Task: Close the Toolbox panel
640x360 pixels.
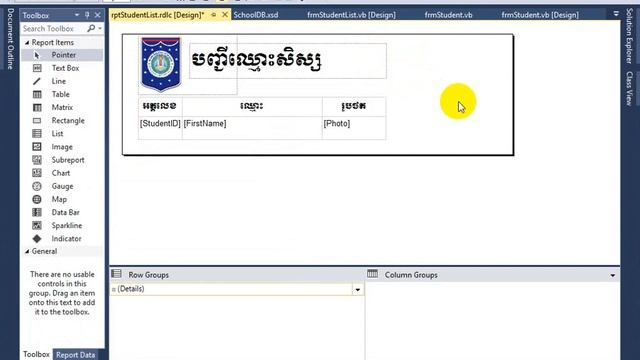Action: pos(98,15)
